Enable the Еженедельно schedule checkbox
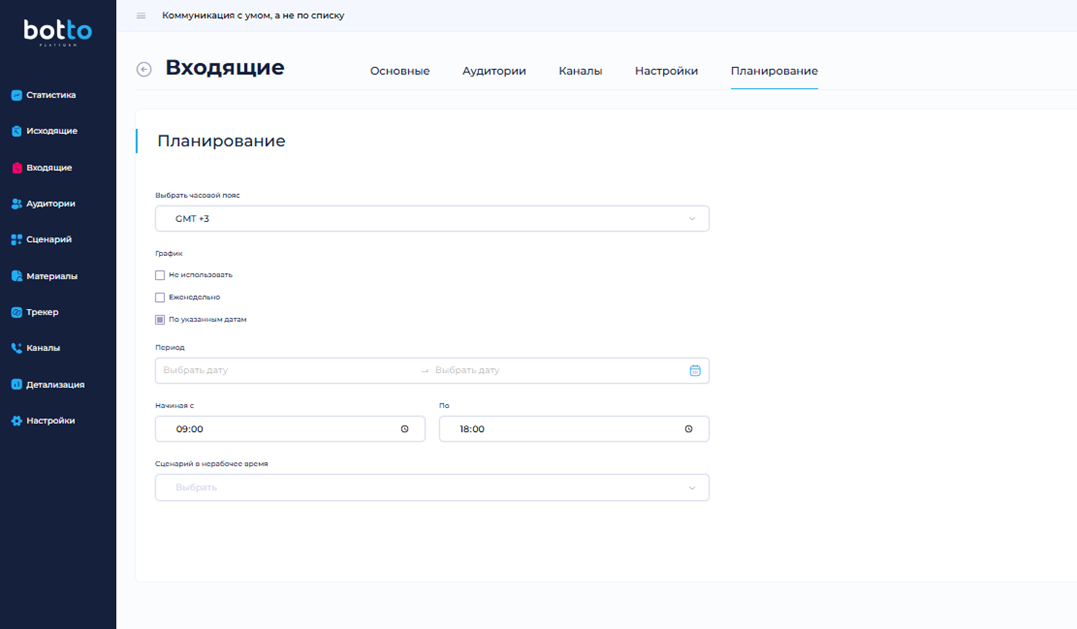This screenshot has width=1077, height=629. coord(160,298)
